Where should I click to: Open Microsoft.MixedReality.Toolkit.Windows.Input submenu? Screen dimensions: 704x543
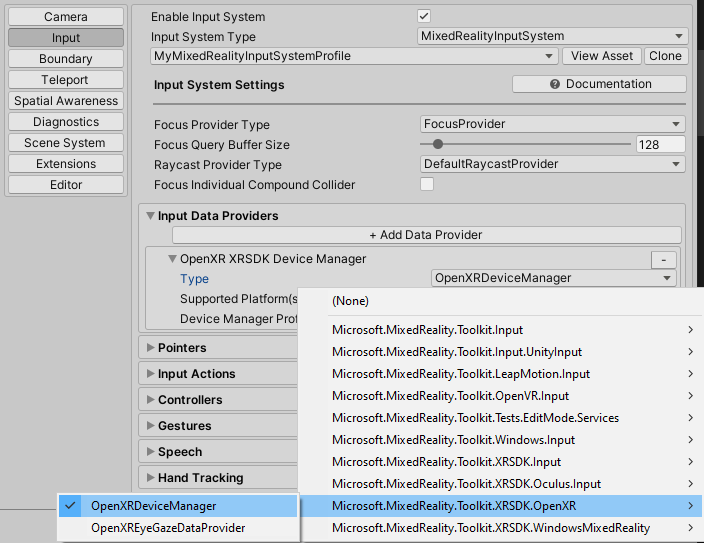pyautogui.click(x=501, y=440)
